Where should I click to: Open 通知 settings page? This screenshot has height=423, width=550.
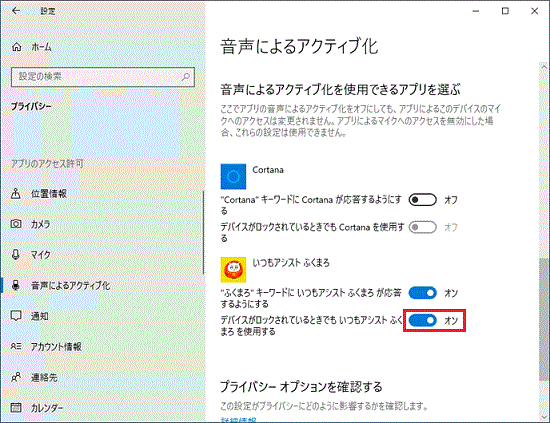click(40, 316)
